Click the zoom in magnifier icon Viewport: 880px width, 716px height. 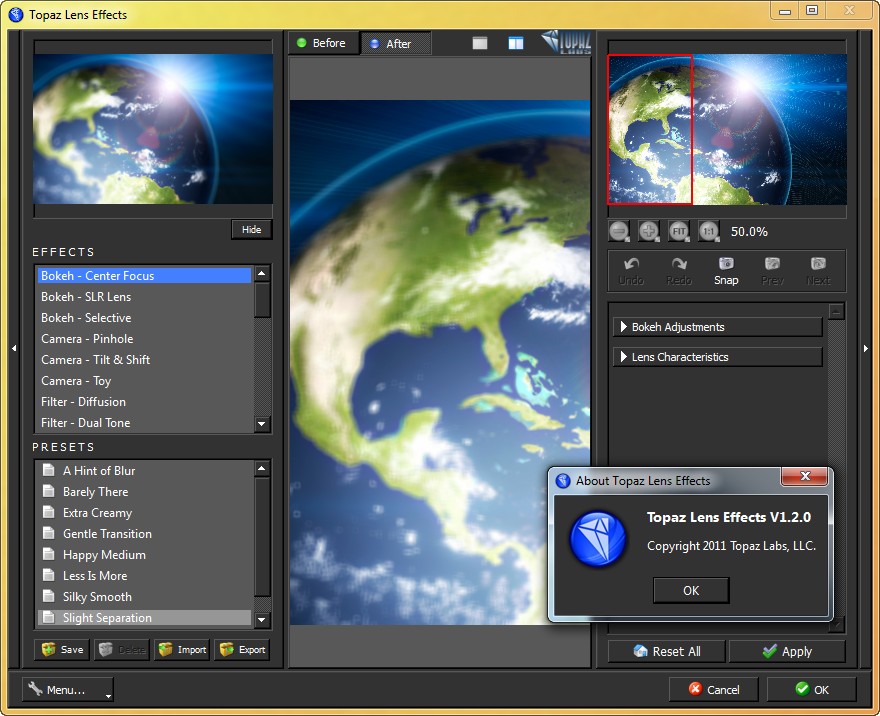tap(649, 231)
